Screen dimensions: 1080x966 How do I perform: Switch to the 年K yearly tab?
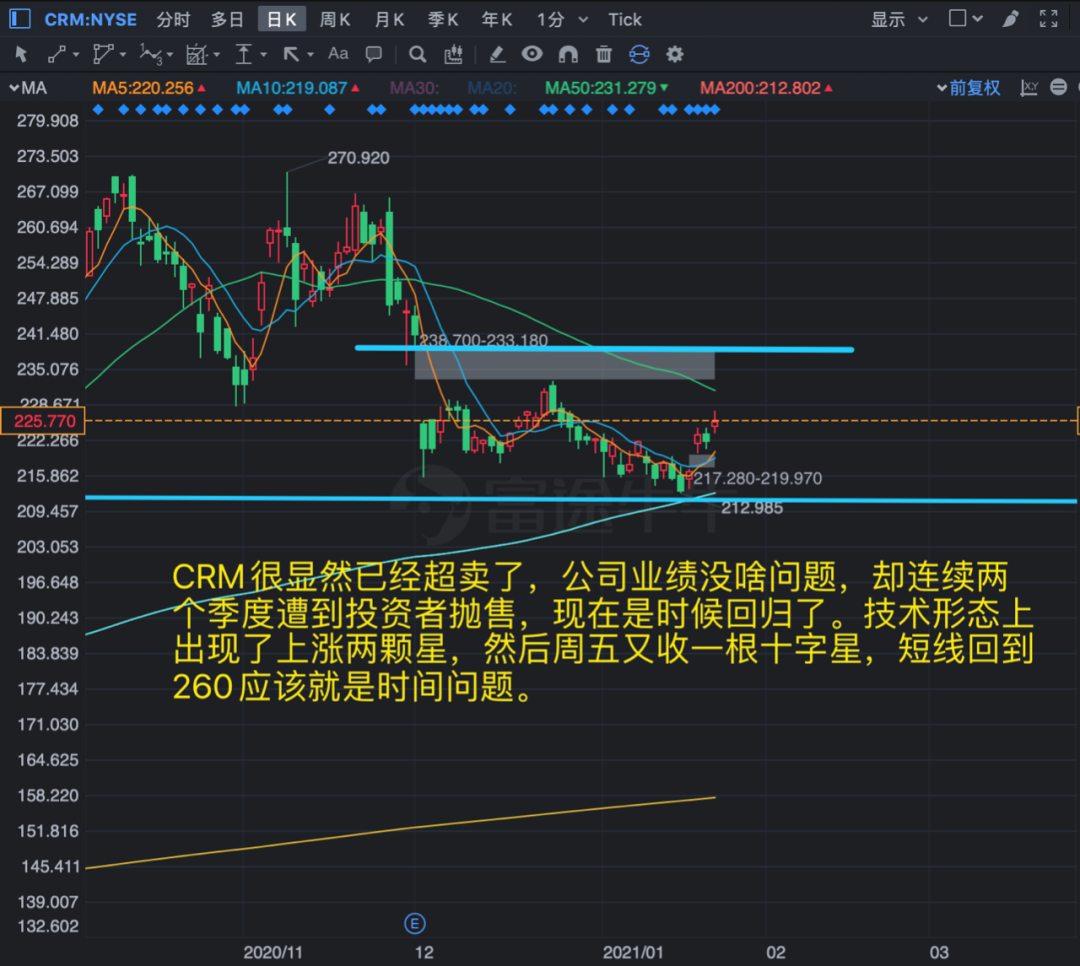point(497,19)
